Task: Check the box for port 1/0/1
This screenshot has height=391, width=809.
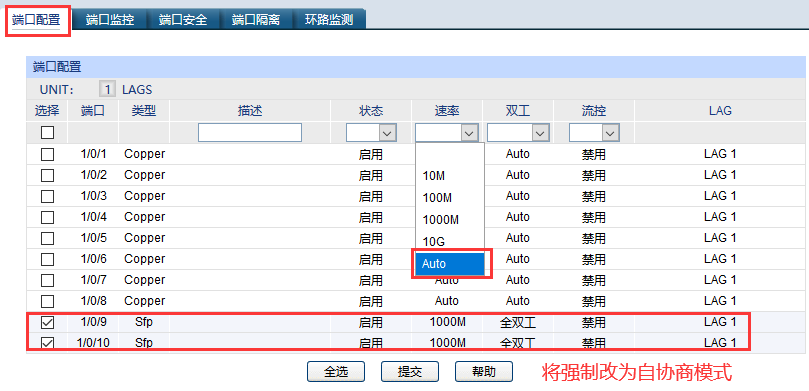Action: click(x=47, y=154)
